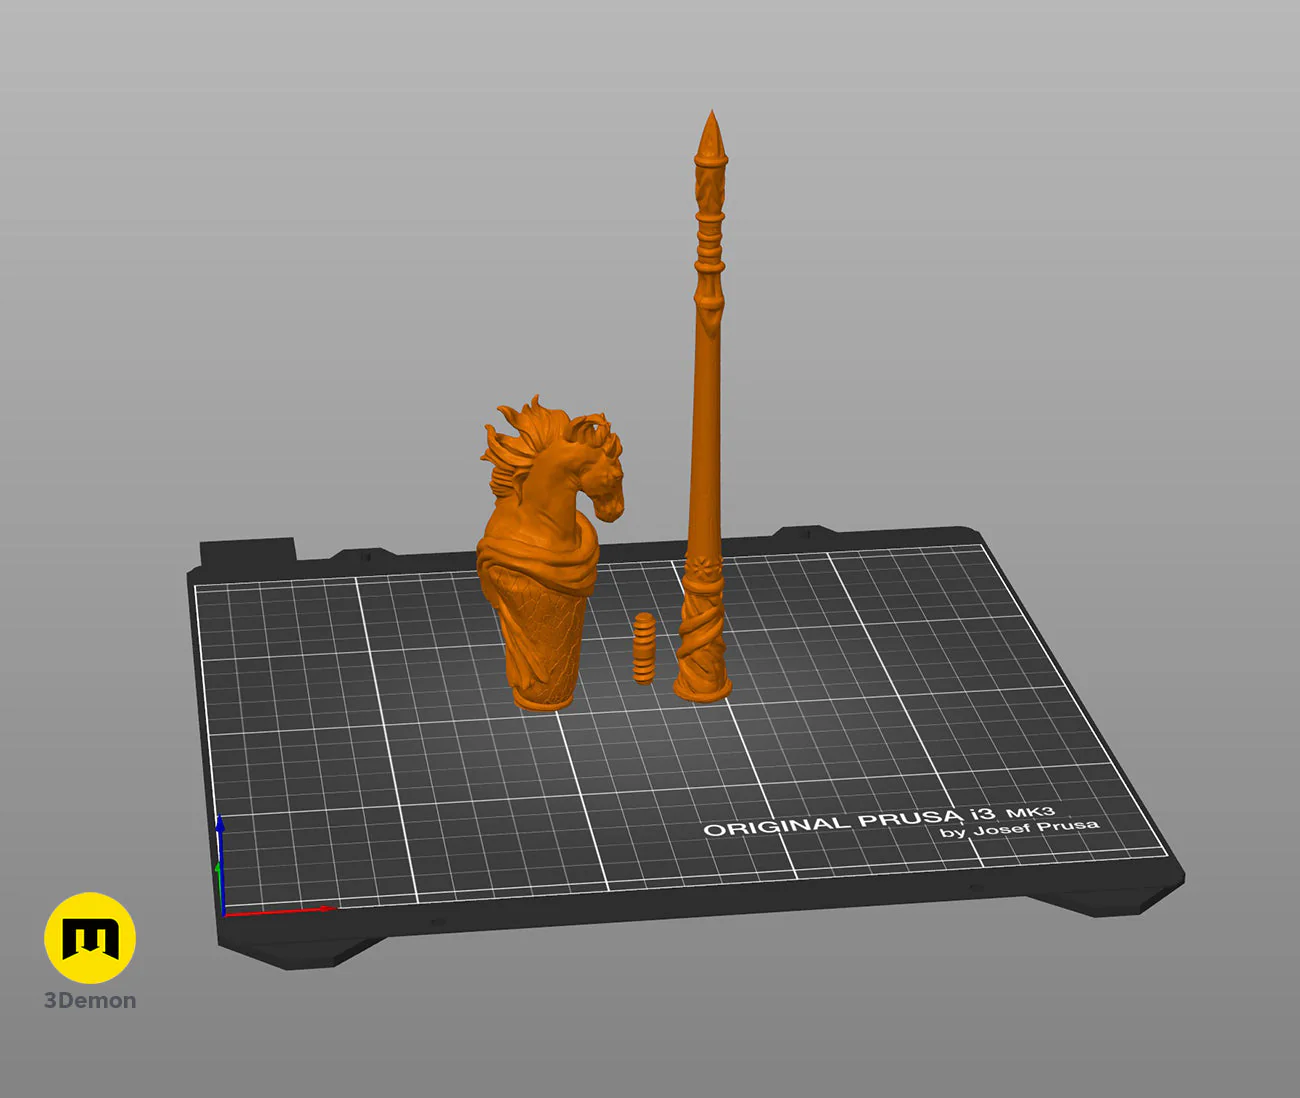Click the 3Demon text label

tap(90, 1001)
